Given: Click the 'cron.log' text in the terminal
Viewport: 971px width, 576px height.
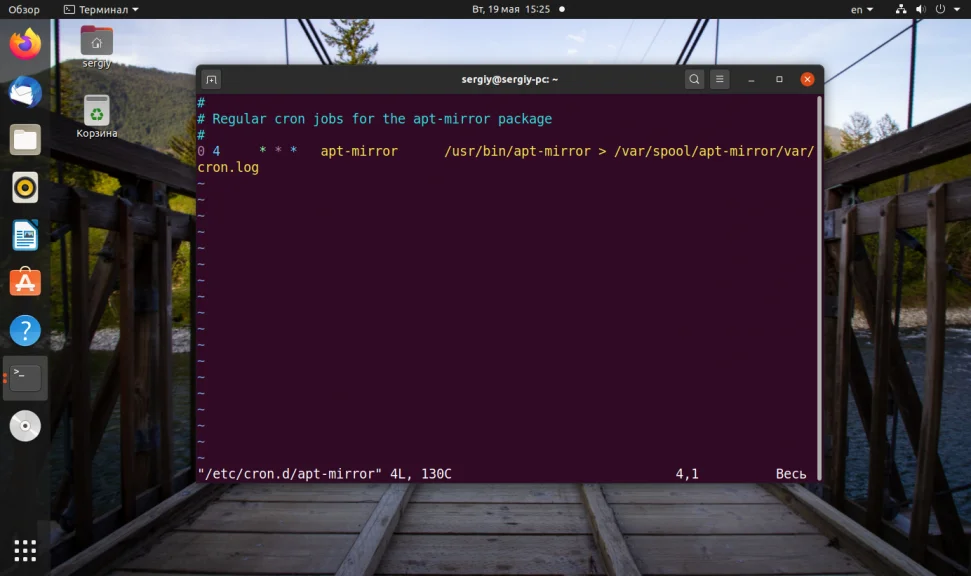Looking at the screenshot, I should (228, 167).
